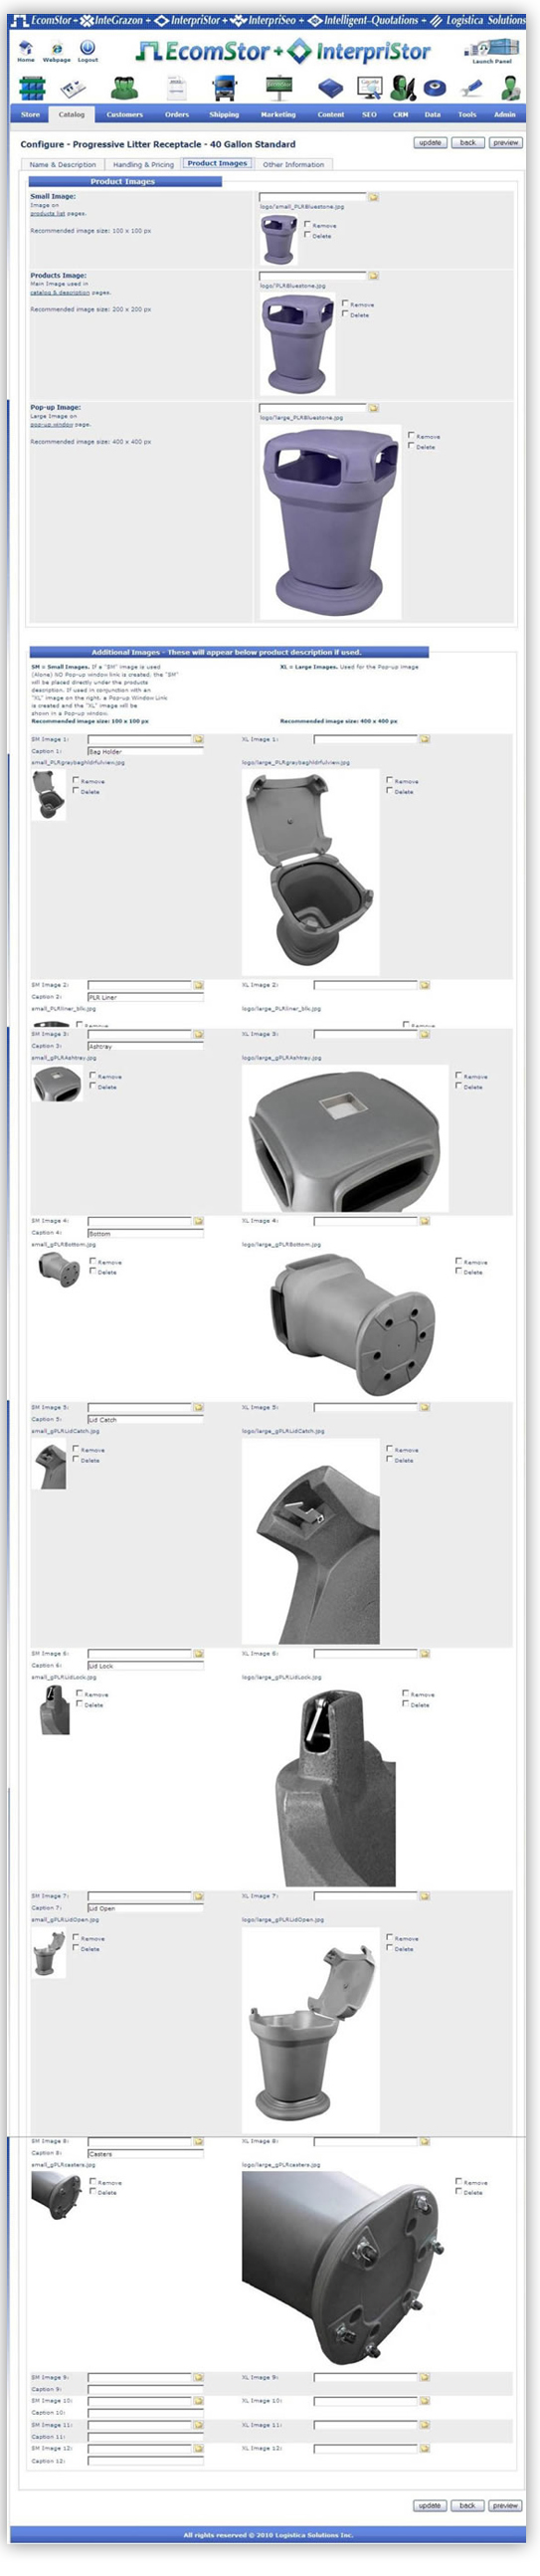Check Remove for the Pop-up Image
Image resolution: width=540 pixels, height=2576 pixels.
pyautogui.click(x=411, y=436)
